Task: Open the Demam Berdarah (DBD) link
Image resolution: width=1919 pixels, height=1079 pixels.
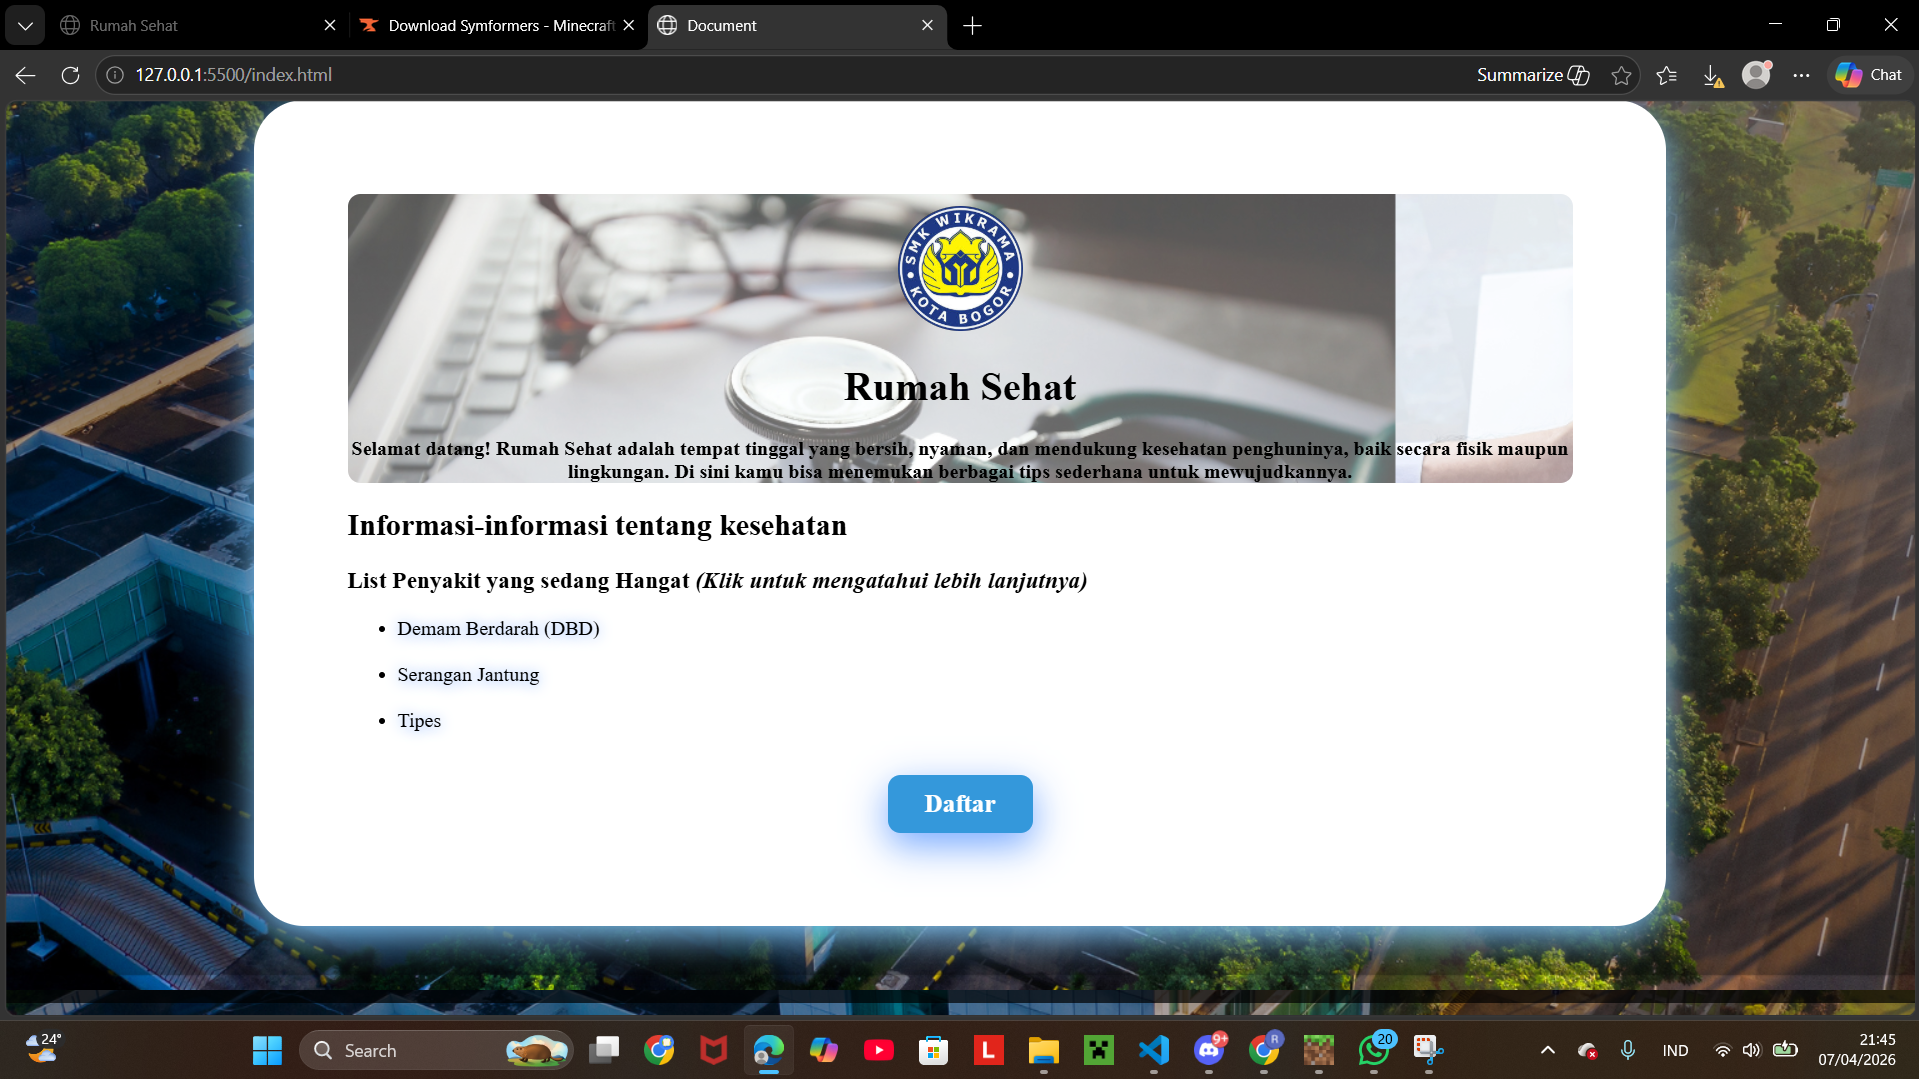Action: pos(498,629)
